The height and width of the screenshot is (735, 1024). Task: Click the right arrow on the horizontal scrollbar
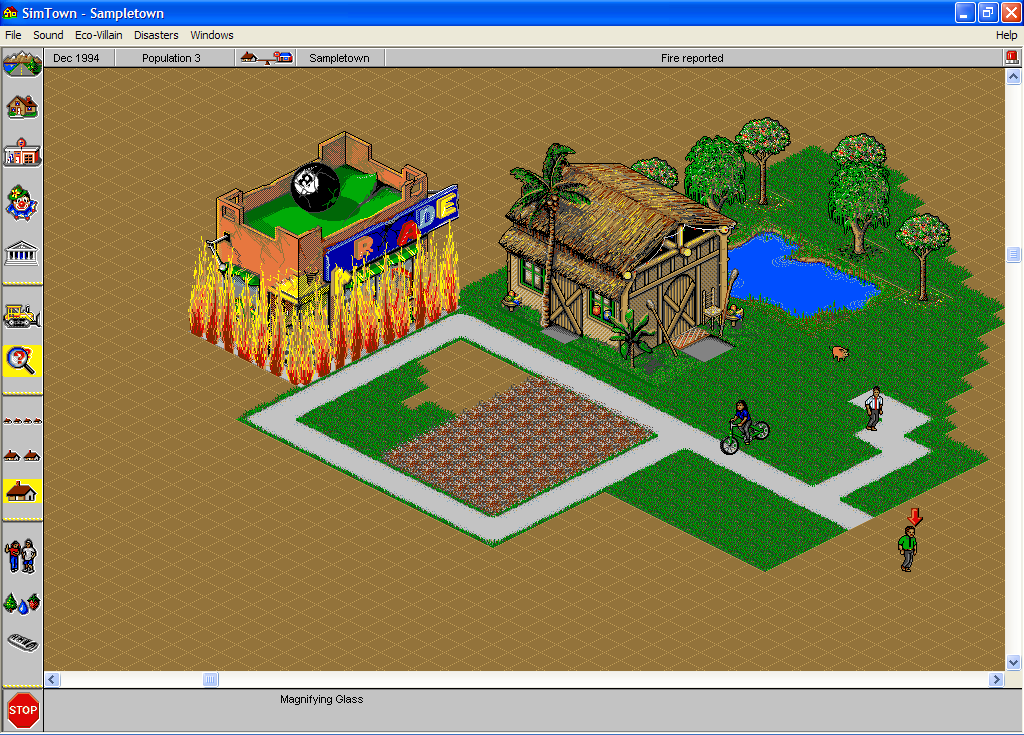(x=996, y=679)
